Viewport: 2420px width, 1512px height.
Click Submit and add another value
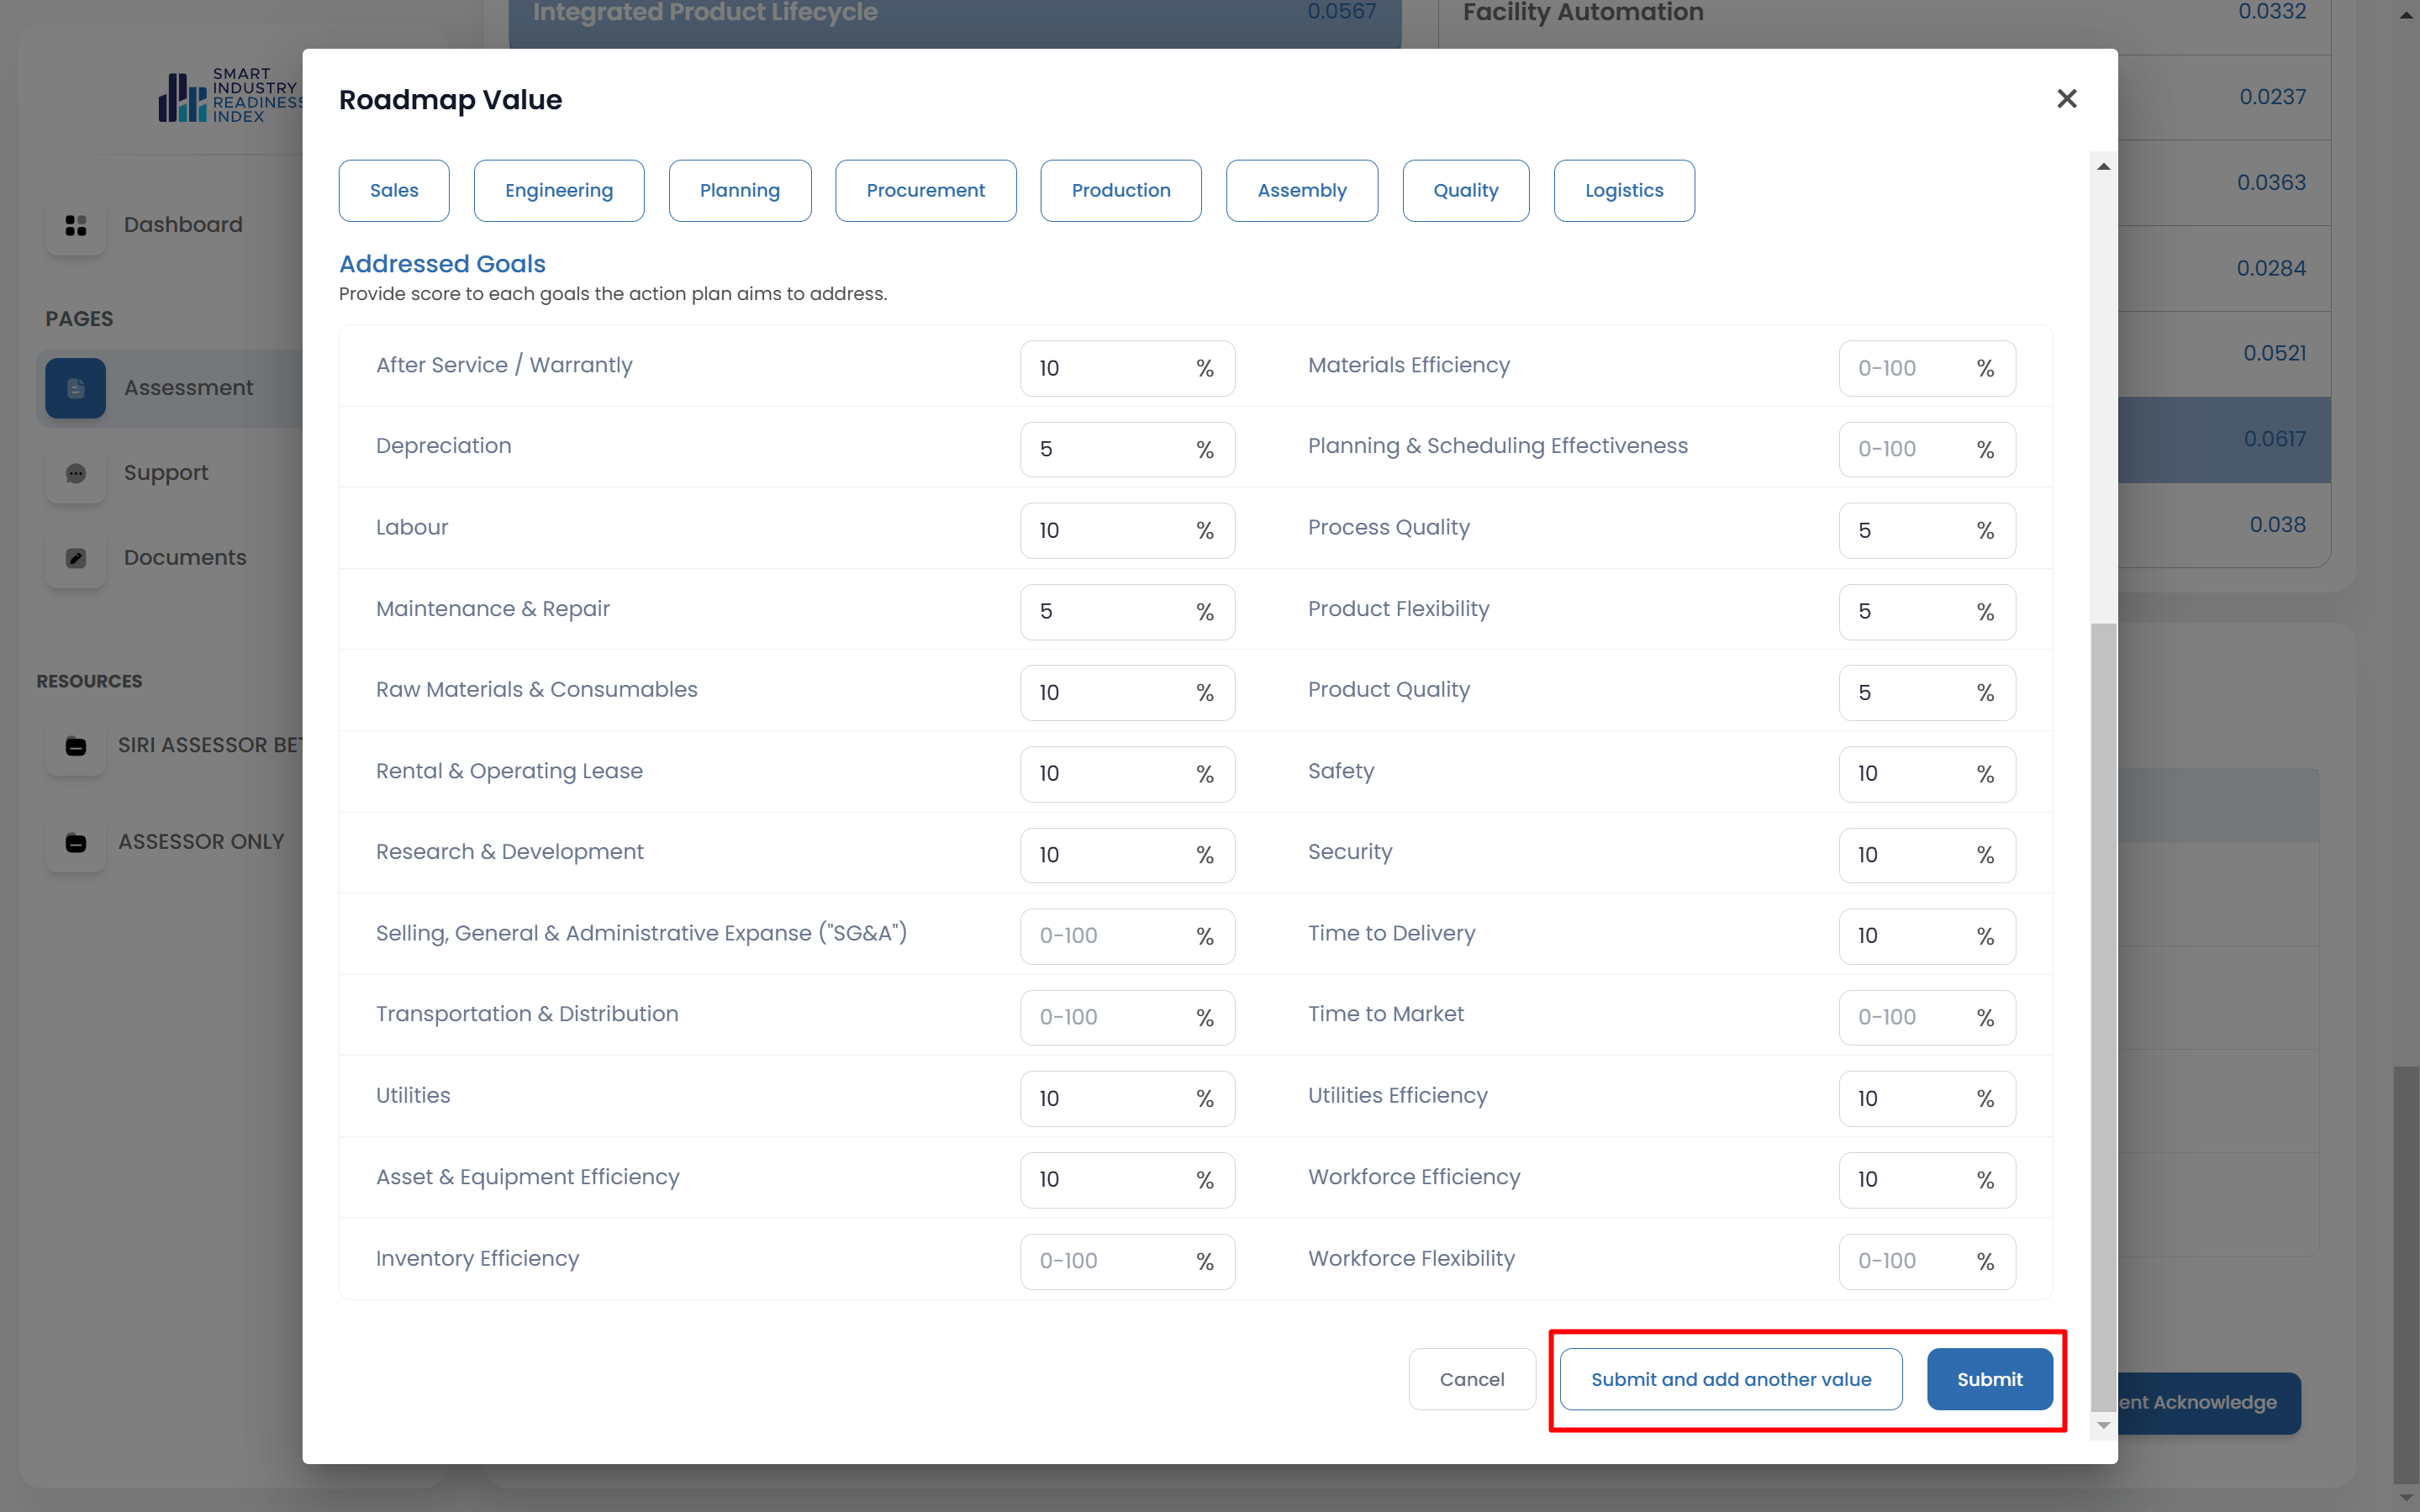pos(1730,1379)
